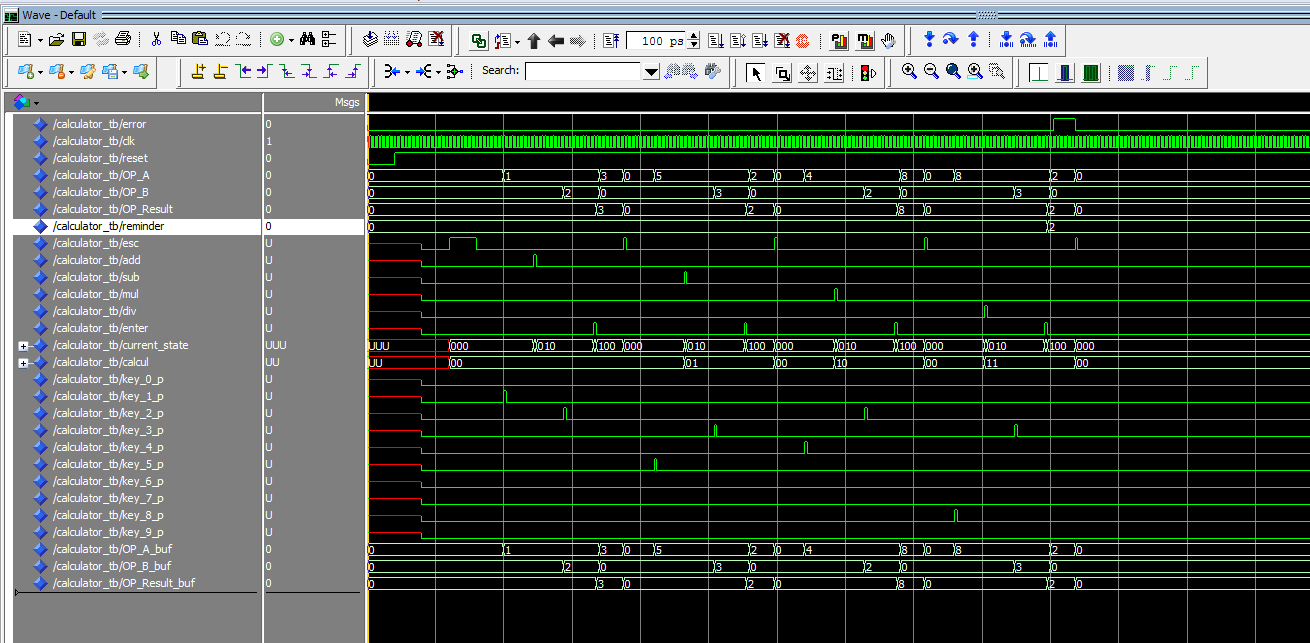The width and height of the screenshot is (1310, 643).
Task: Click the Open file icon
Action: [x=57, y=40]
